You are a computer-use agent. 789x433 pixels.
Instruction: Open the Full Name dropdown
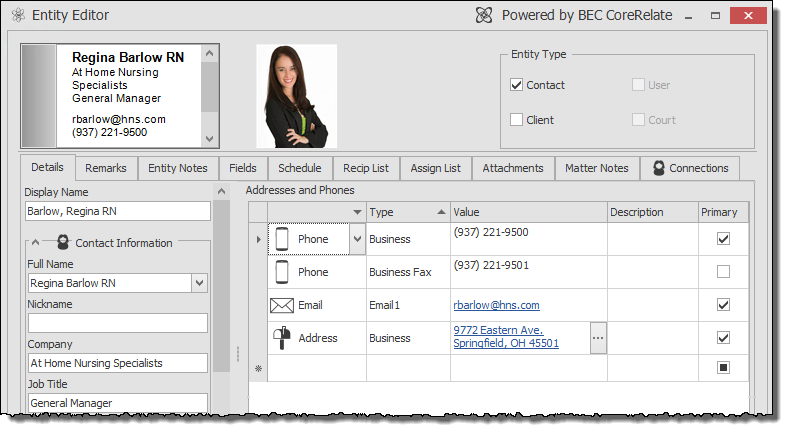[x=199, y=284]
